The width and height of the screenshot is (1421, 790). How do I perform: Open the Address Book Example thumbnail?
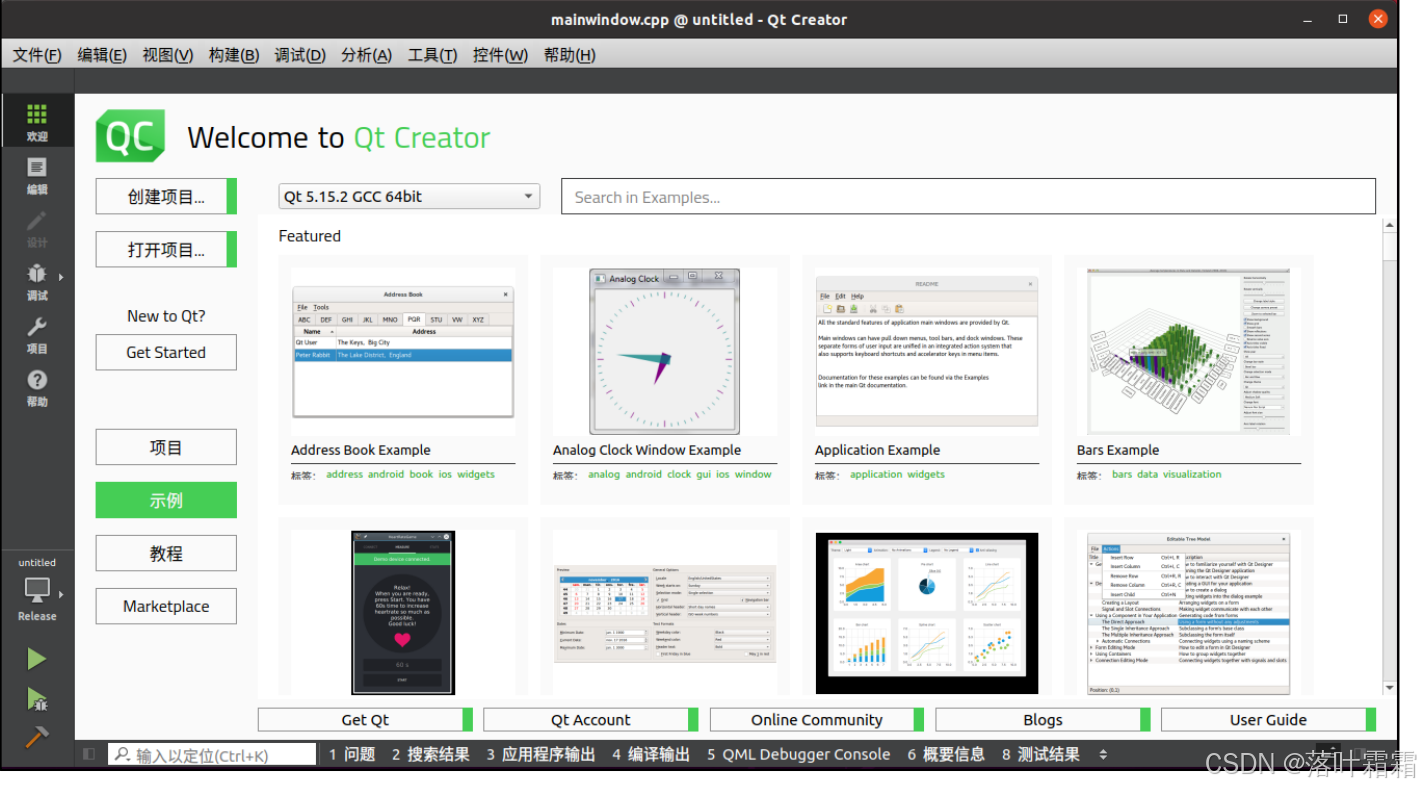click(x=403, y=351)
